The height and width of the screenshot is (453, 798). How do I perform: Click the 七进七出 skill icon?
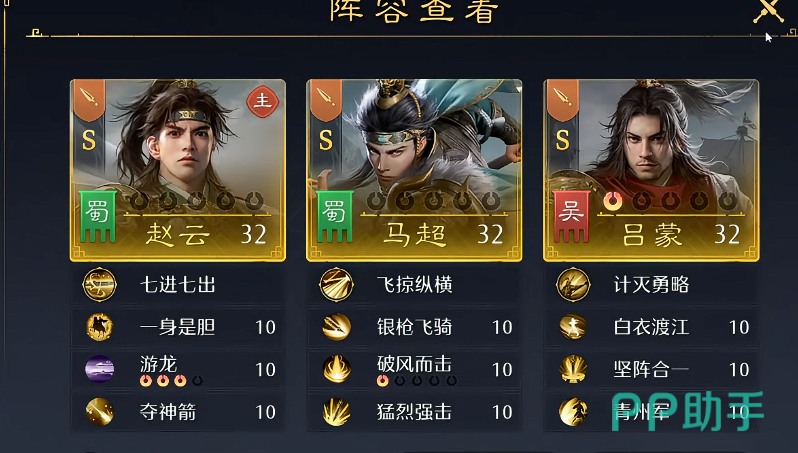pos(100,284)
